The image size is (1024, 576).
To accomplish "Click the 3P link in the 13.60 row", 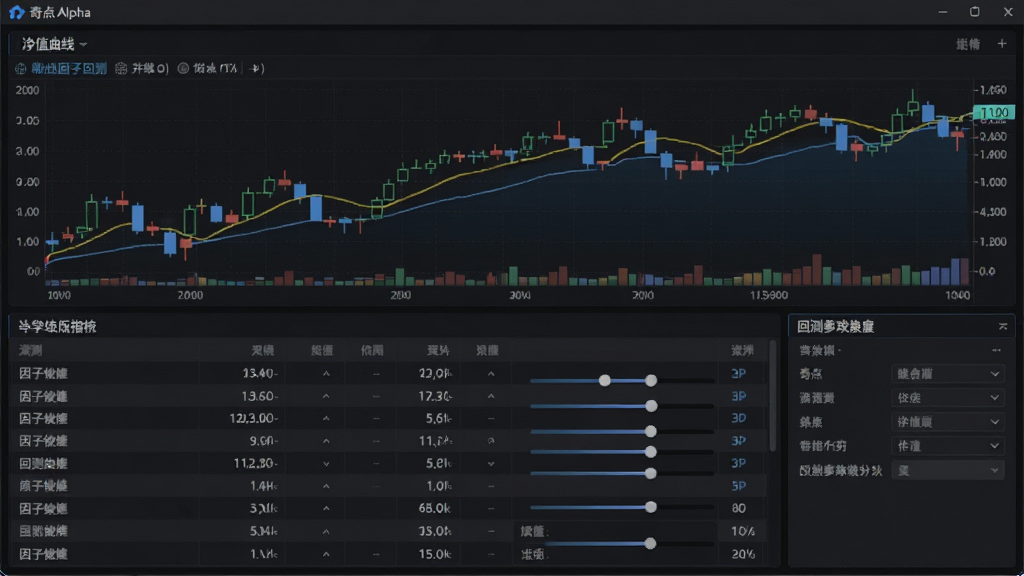I will coord(739,396).
